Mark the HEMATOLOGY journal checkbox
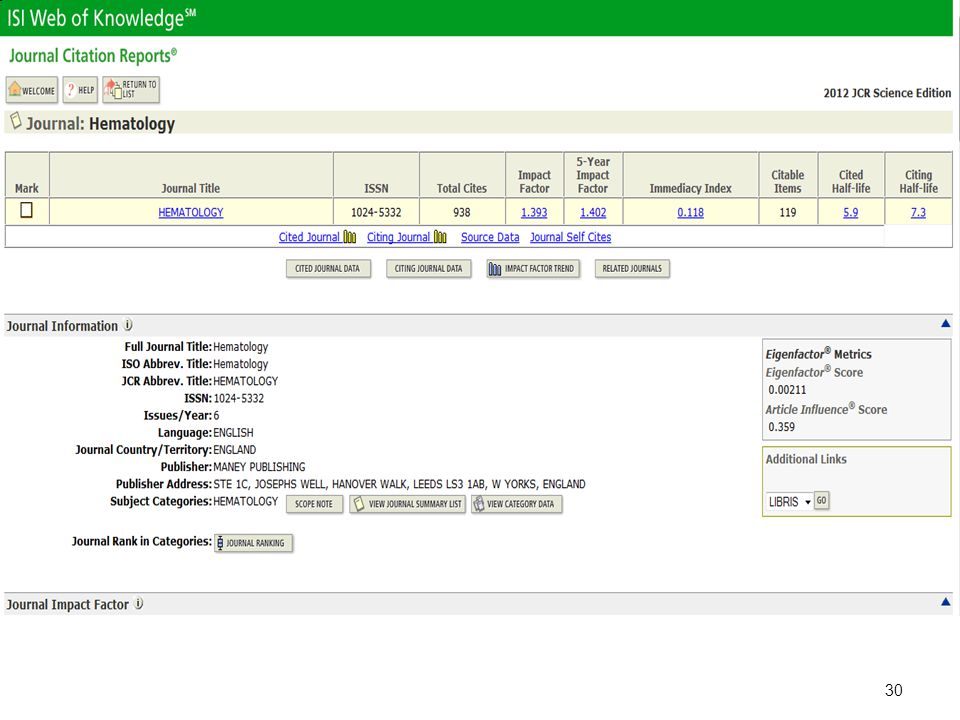This screenshot has height=720, width=960. pos(26,210)
